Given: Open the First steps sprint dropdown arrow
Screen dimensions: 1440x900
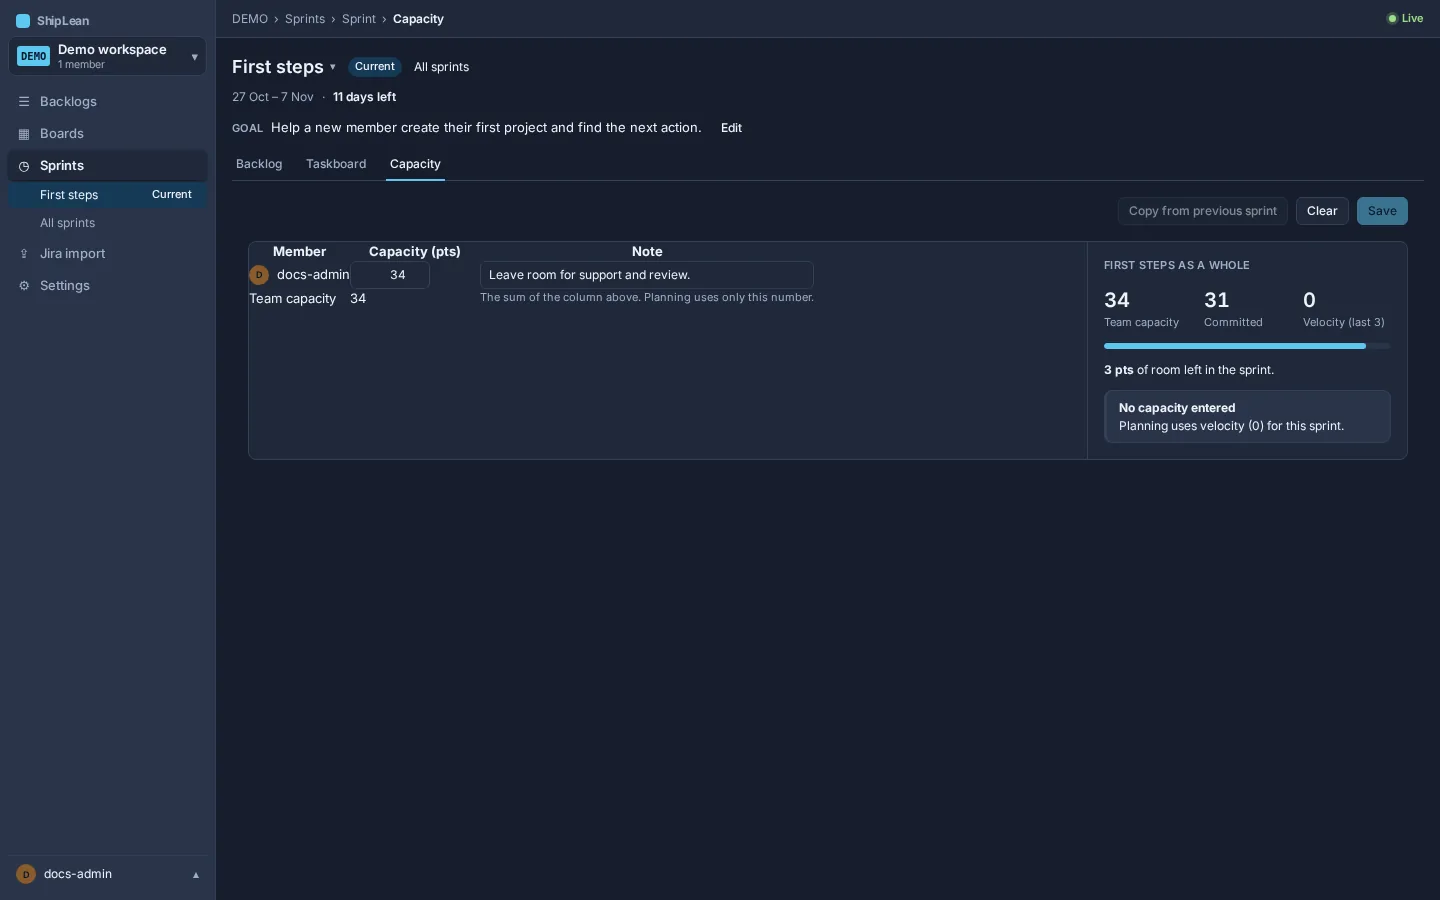Looking at the screenshot, I should (x=333, y=67).
